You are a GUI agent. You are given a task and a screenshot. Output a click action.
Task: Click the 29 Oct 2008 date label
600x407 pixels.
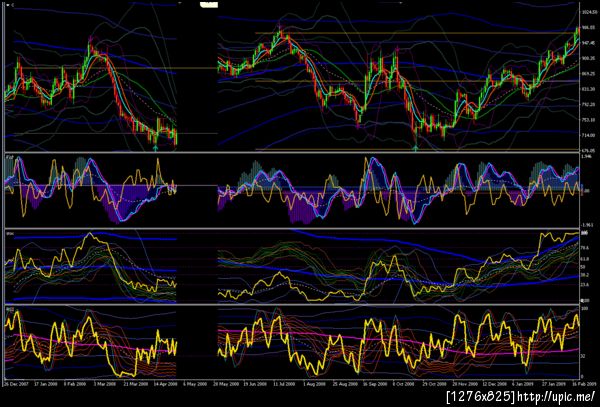pyautogui.click(x=434, y=383)
